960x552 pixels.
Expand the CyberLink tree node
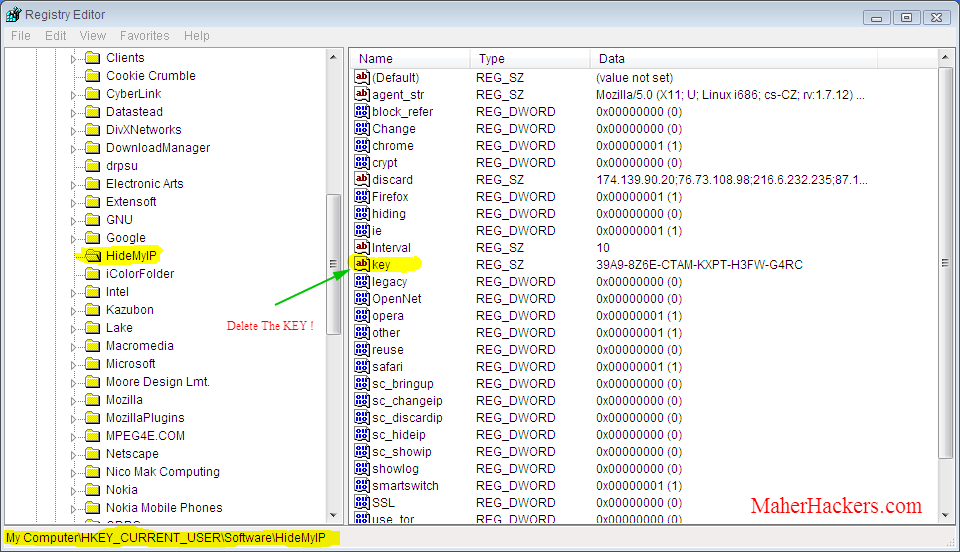click(x=73, y=95)
